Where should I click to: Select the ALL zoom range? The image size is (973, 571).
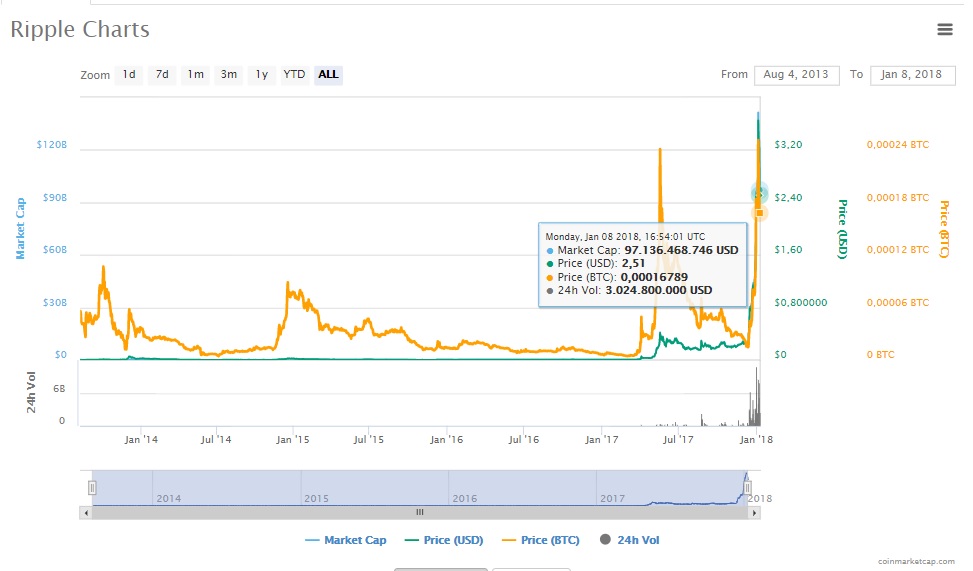tap(328, 74)
